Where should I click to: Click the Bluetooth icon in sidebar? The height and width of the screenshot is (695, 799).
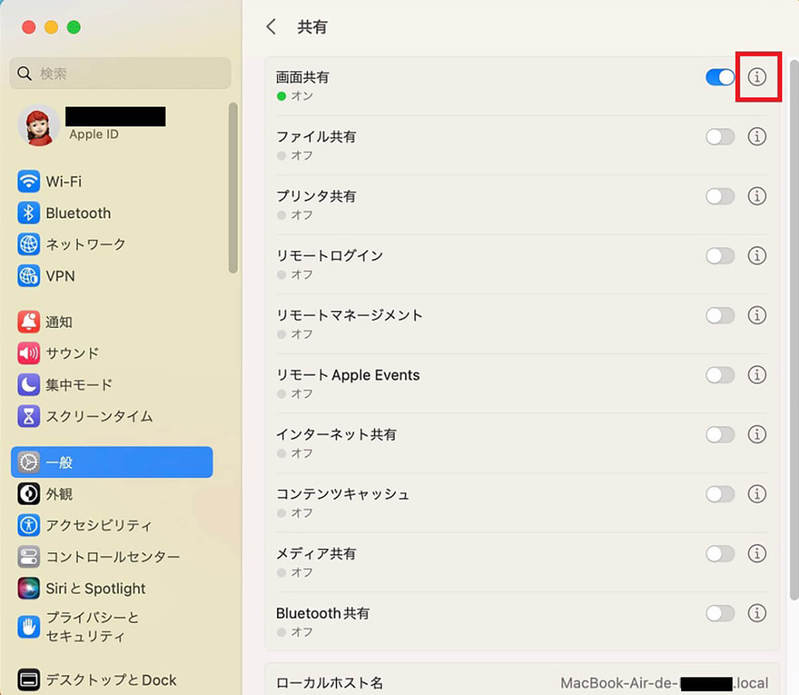[x=29, y=213]
